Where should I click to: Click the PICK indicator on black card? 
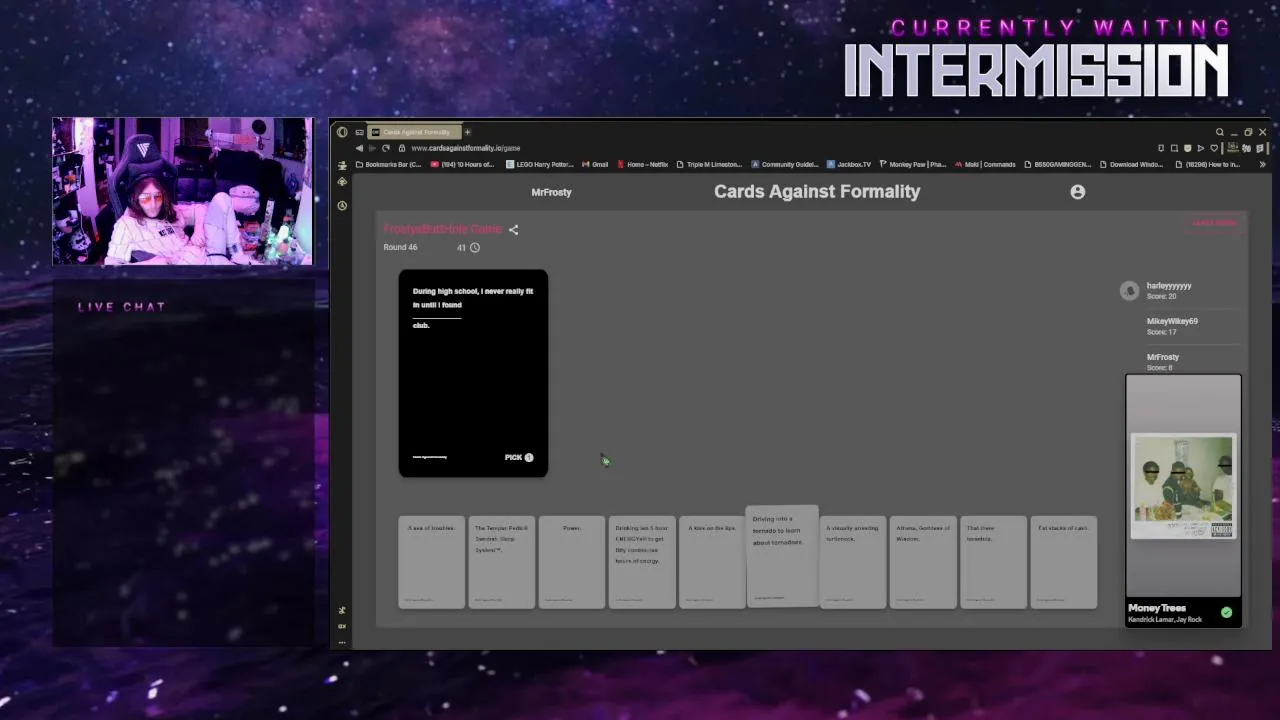coord(519,458)
